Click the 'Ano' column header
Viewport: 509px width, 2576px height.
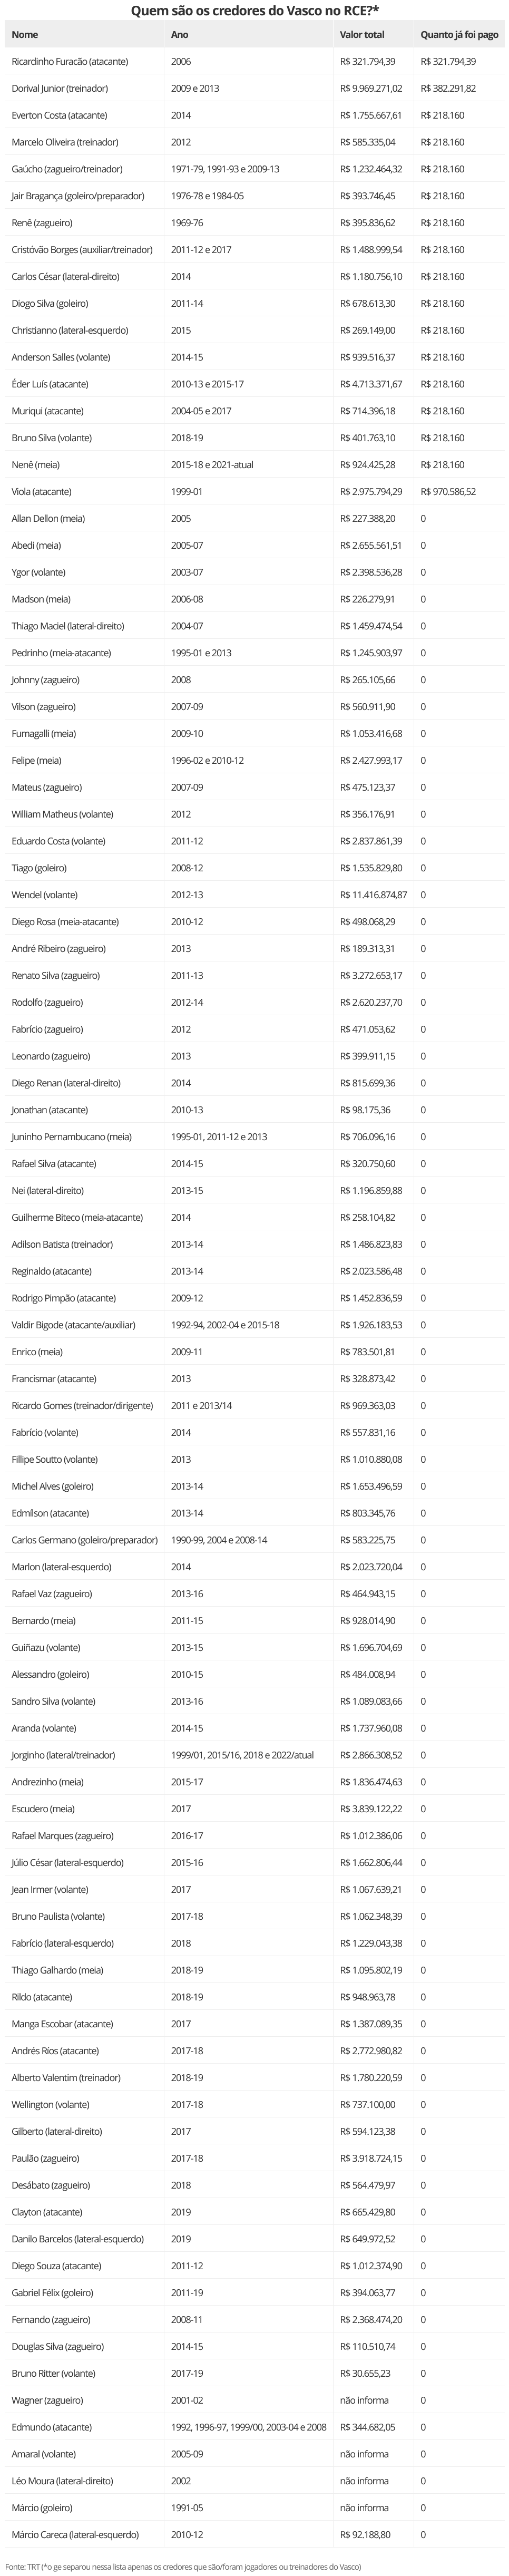tap(179, 35)
